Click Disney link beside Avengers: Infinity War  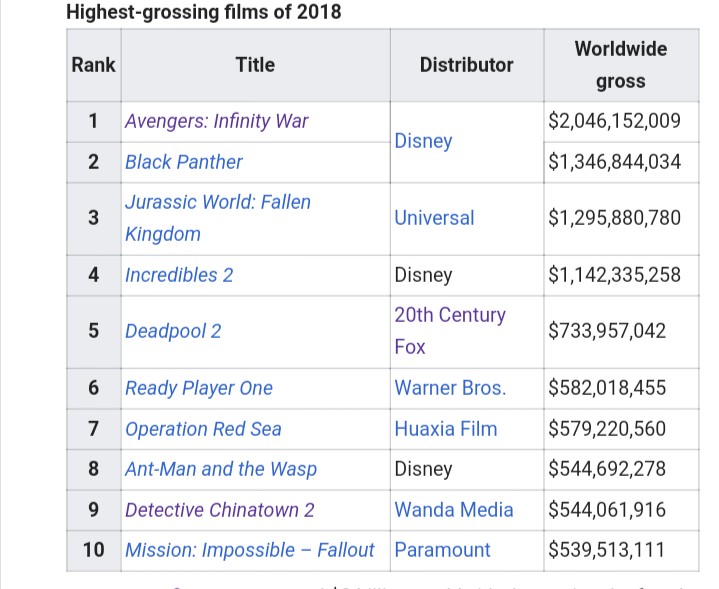(423, 141)
